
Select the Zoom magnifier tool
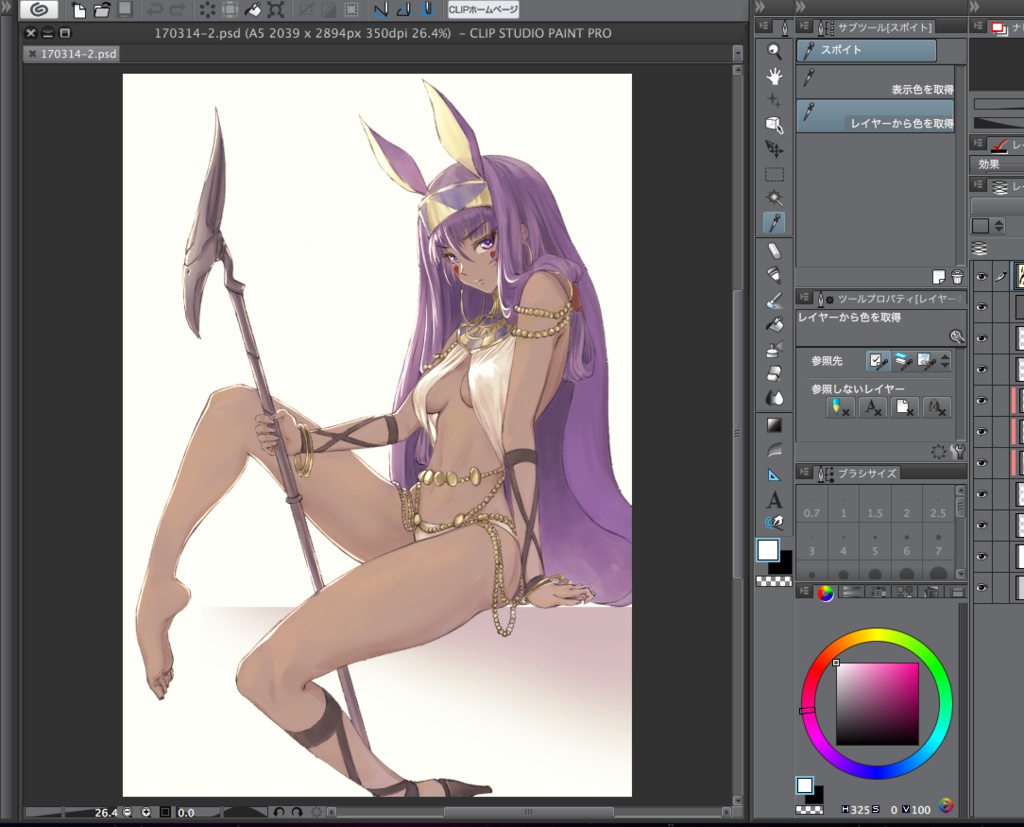pyautogui.click(x=773, y=51)
